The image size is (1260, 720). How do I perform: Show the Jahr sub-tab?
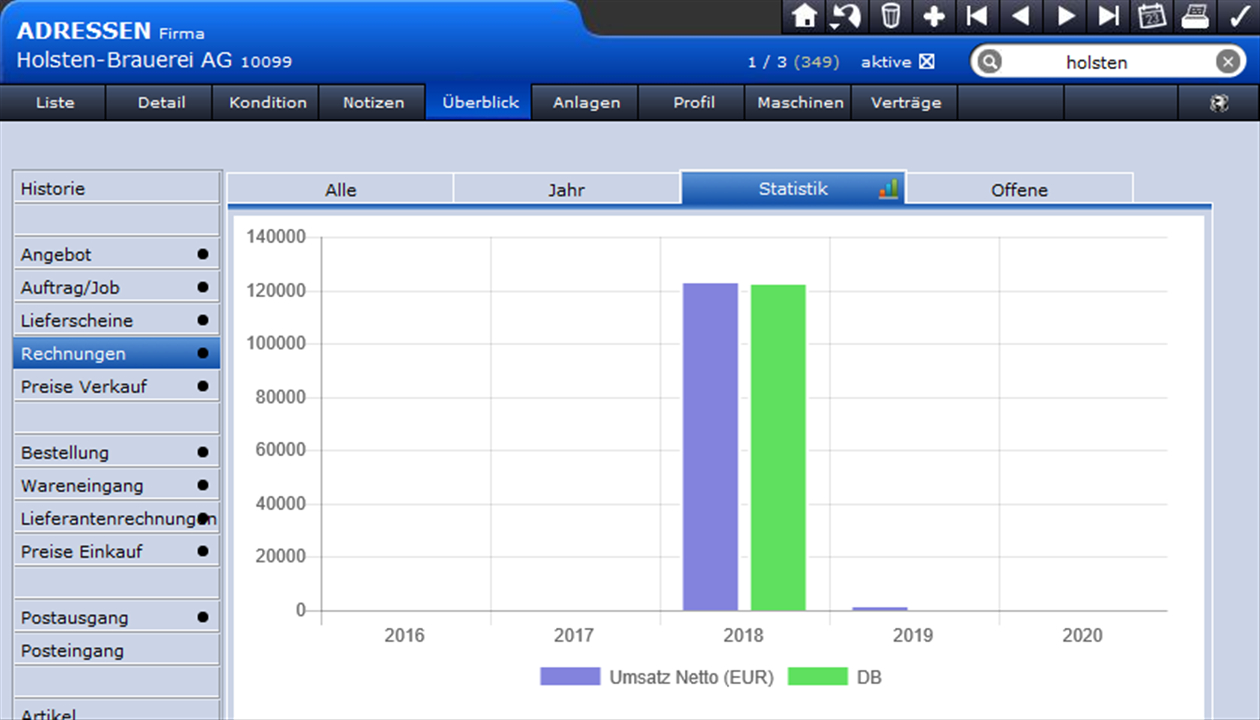point(566,189)
